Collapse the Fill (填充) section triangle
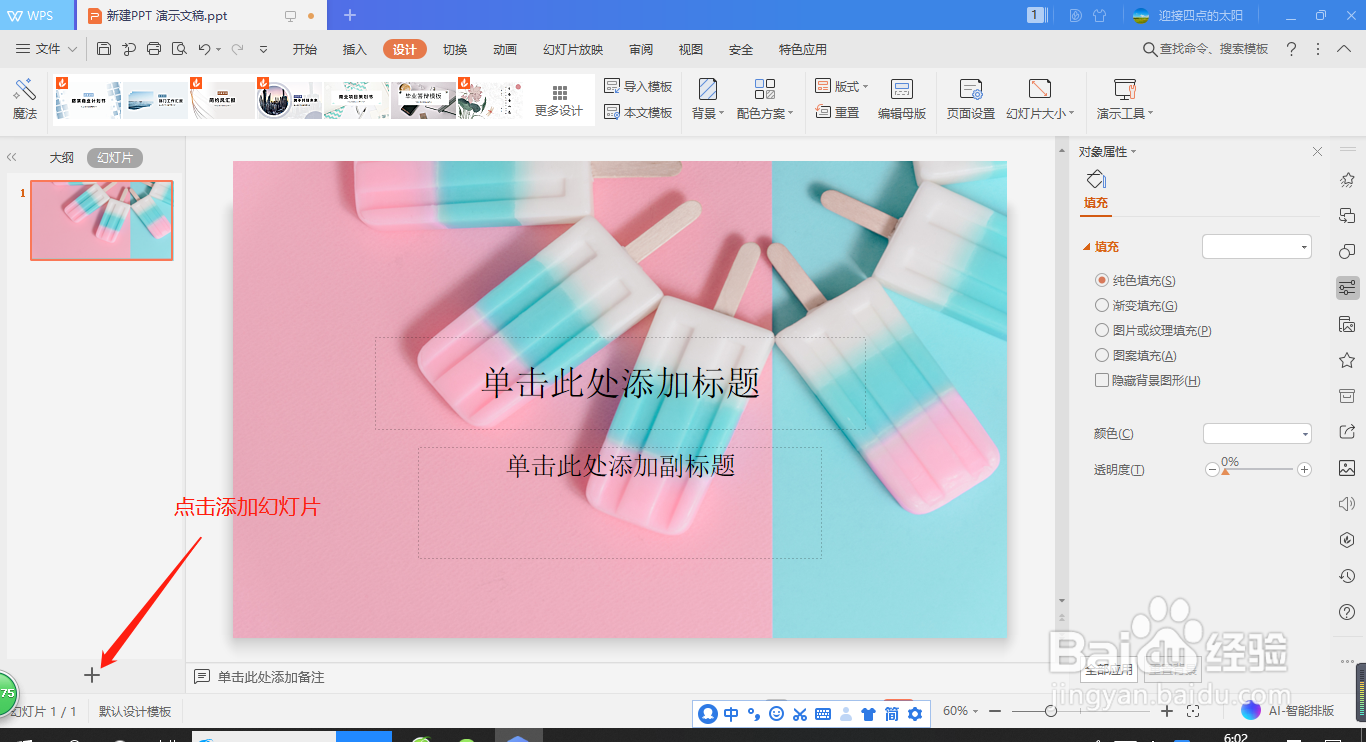This screenshot has height=742, width=1366. (1087, 247)
